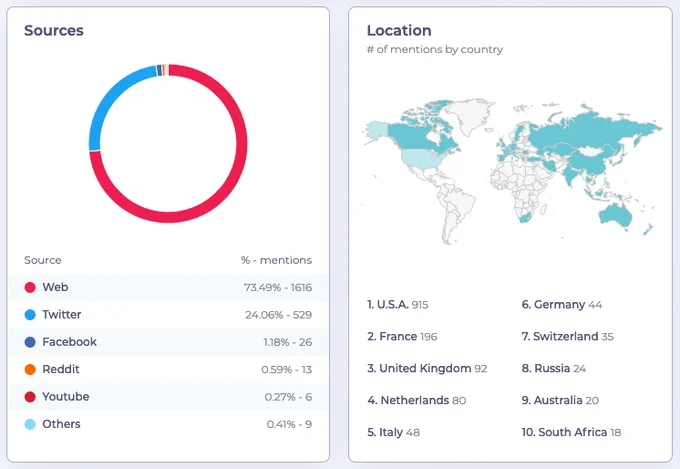Click the value 1.18% - 26
Screen dimensions: 680x469
(288, 342)
